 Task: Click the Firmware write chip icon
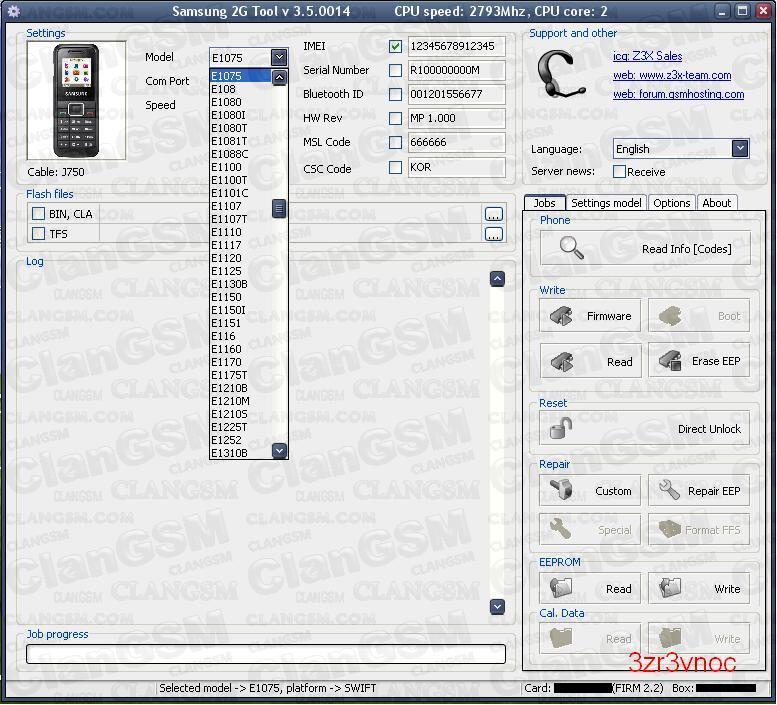pyautogui.click(x=561, y=316)
